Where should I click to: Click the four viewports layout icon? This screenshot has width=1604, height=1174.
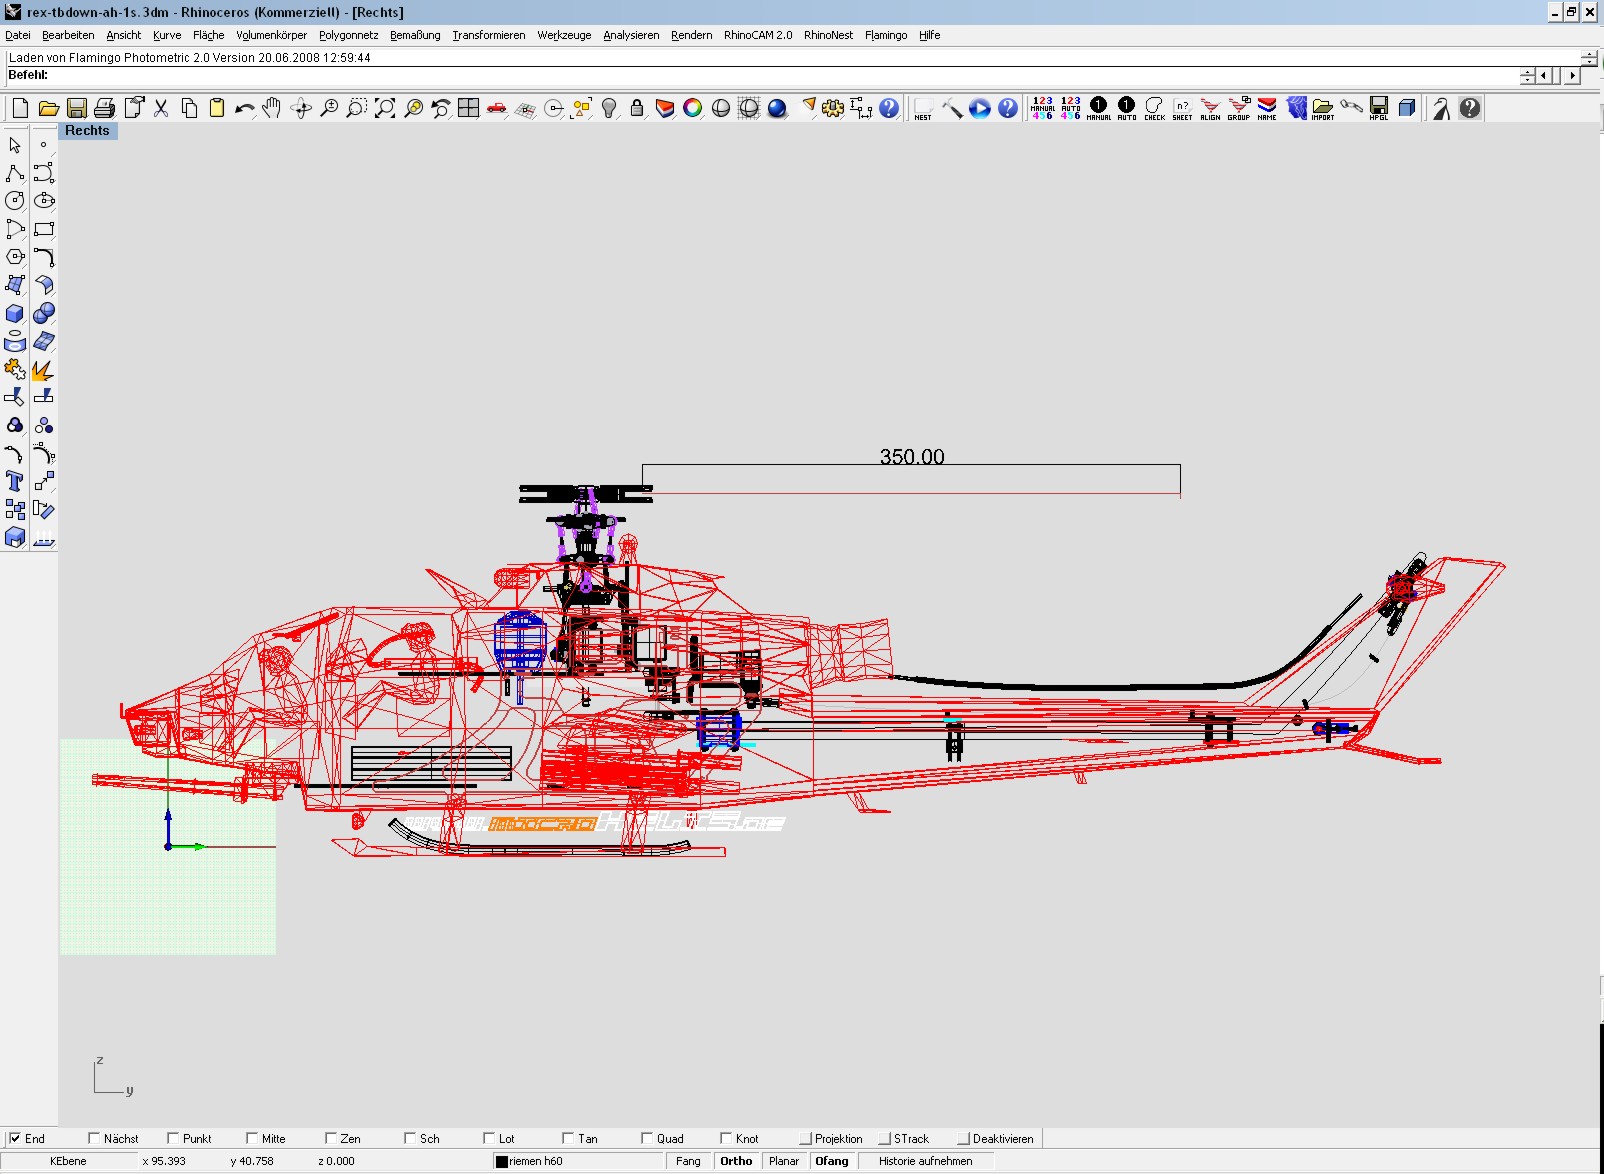coord(468,108)
